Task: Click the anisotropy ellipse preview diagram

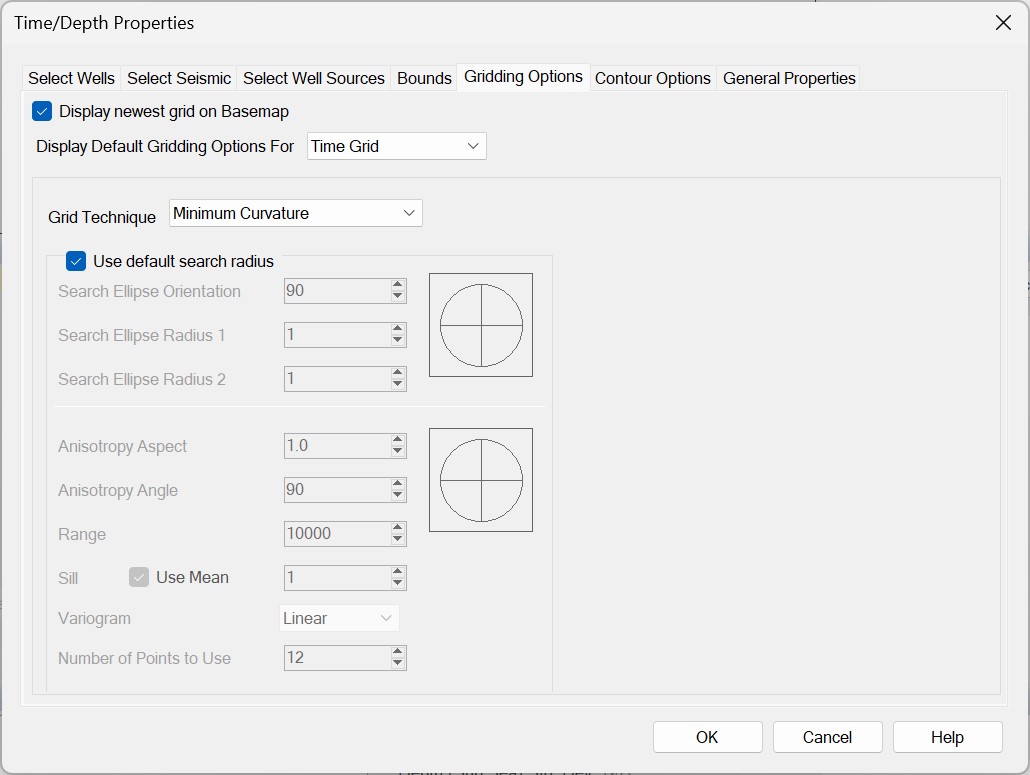Action: (x=481, y=480)
